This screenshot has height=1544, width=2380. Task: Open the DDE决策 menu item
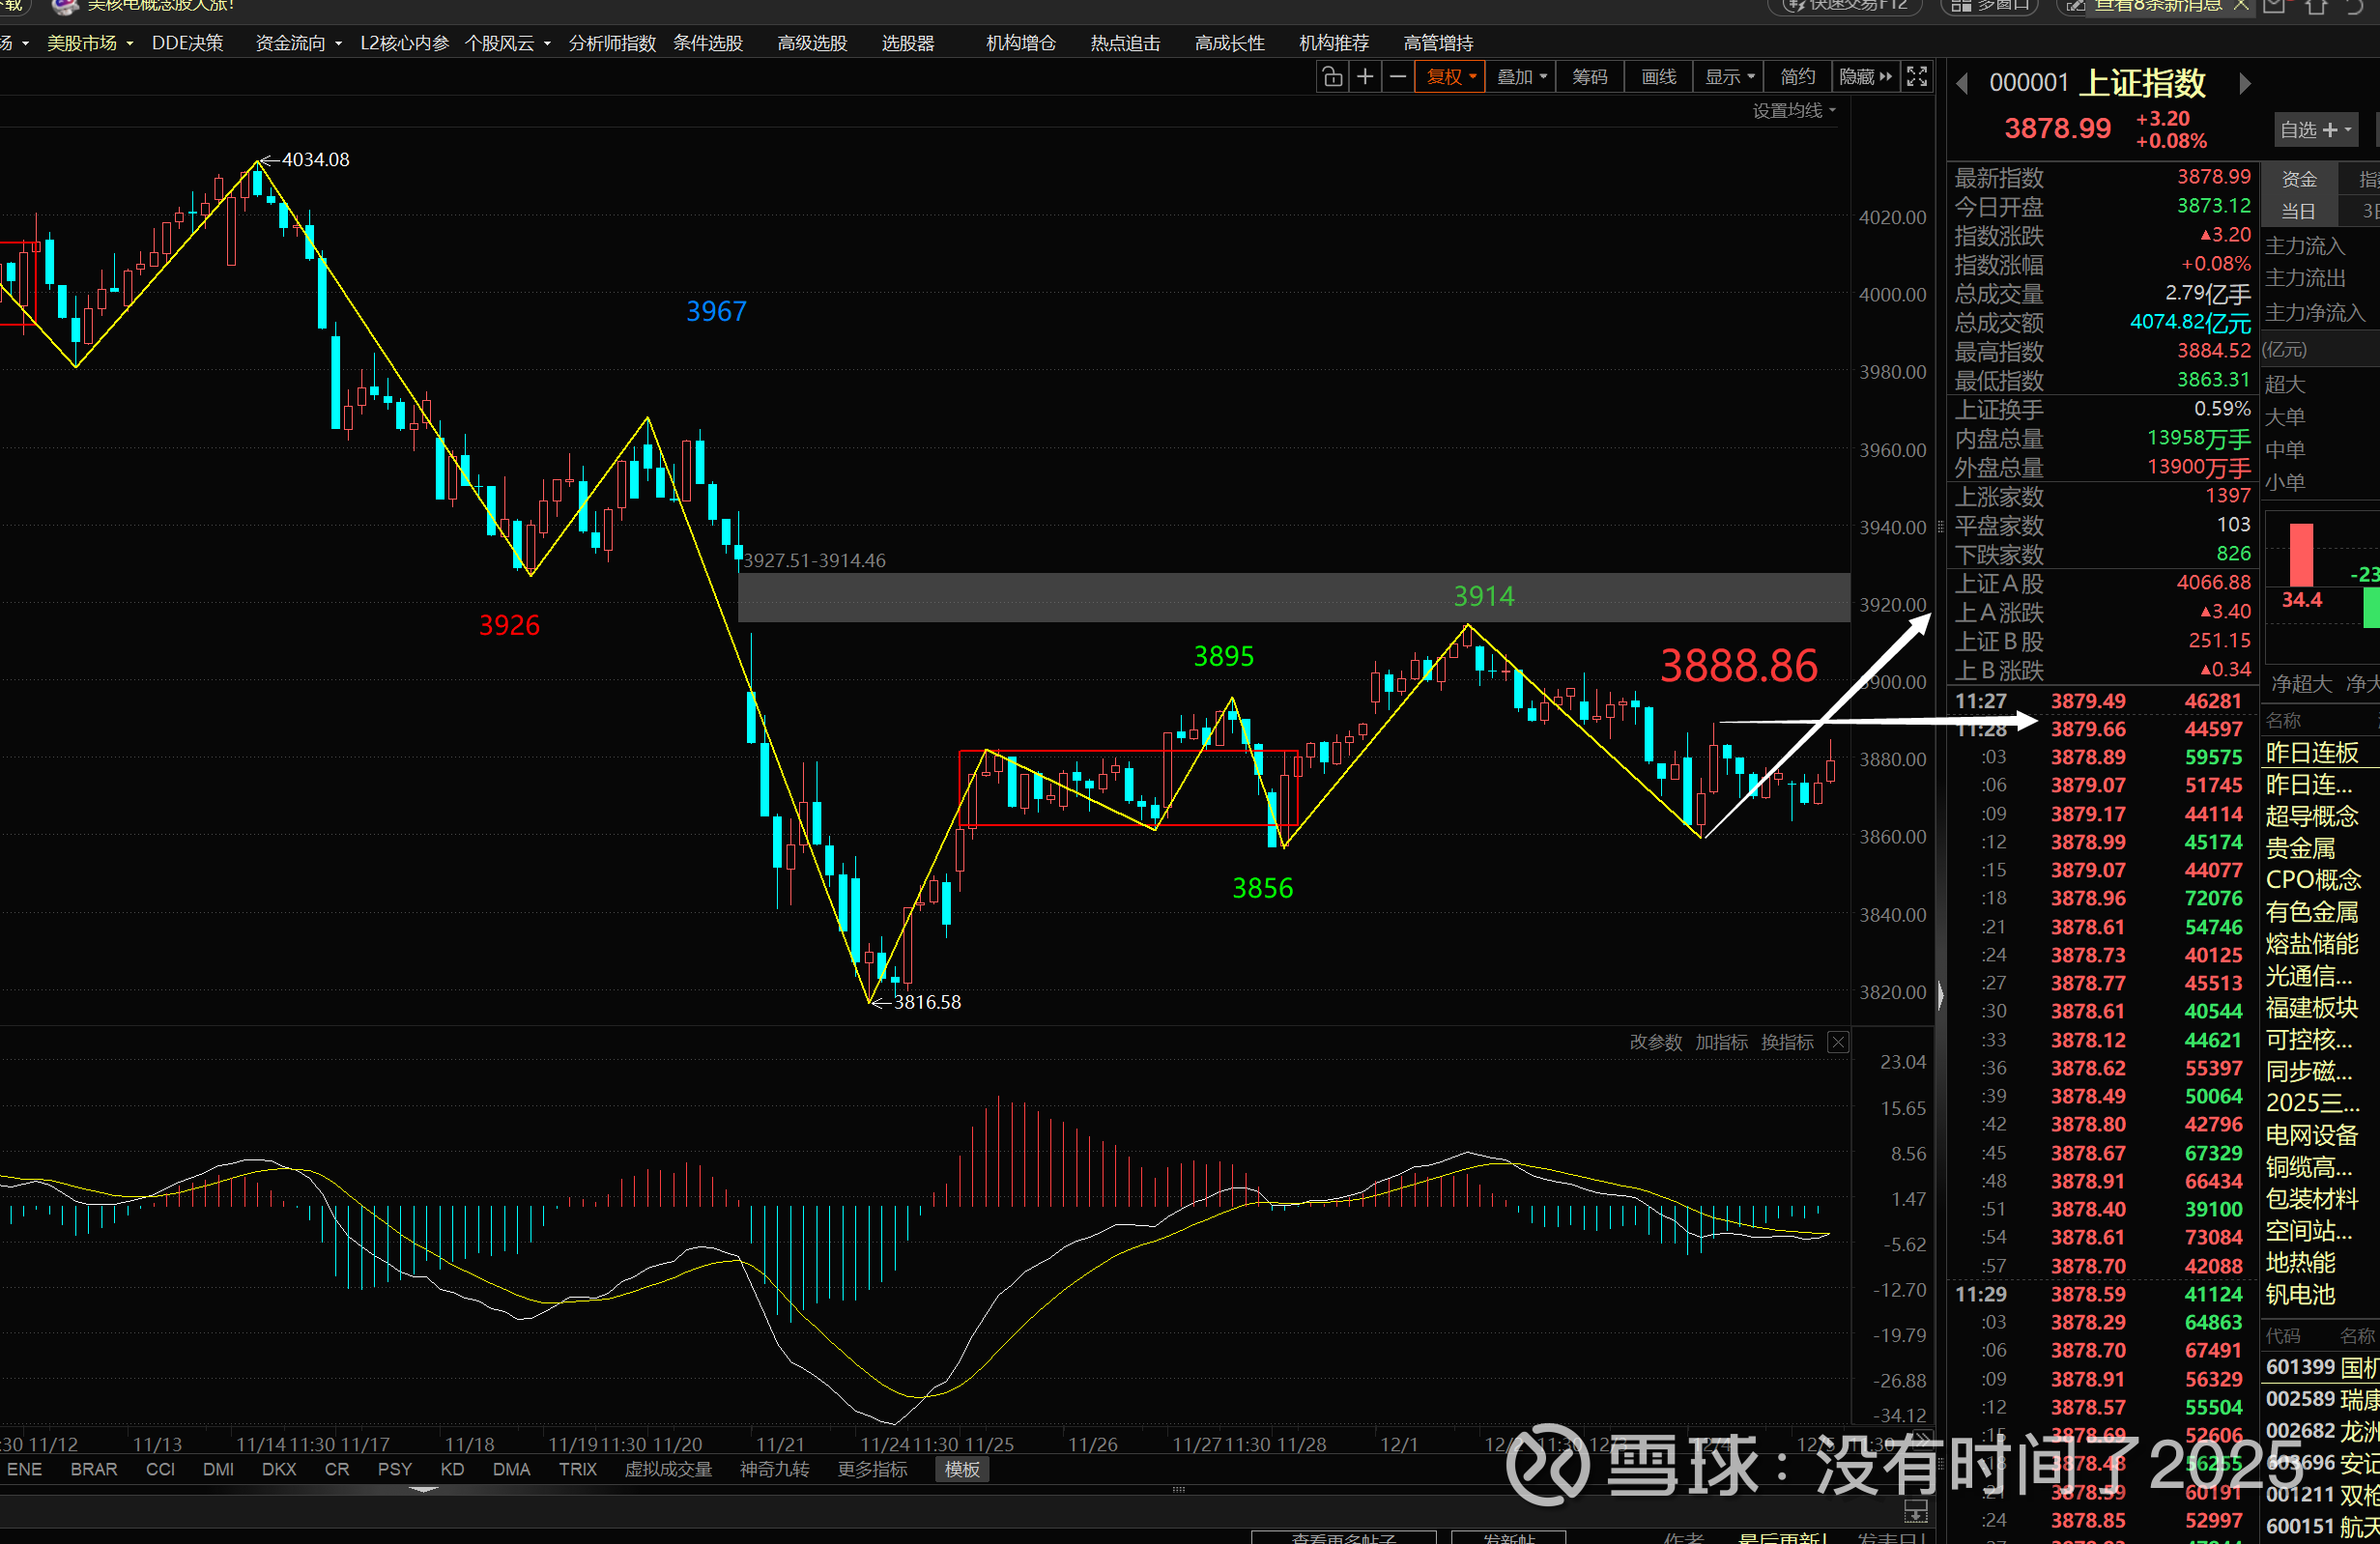coord(187,43)
